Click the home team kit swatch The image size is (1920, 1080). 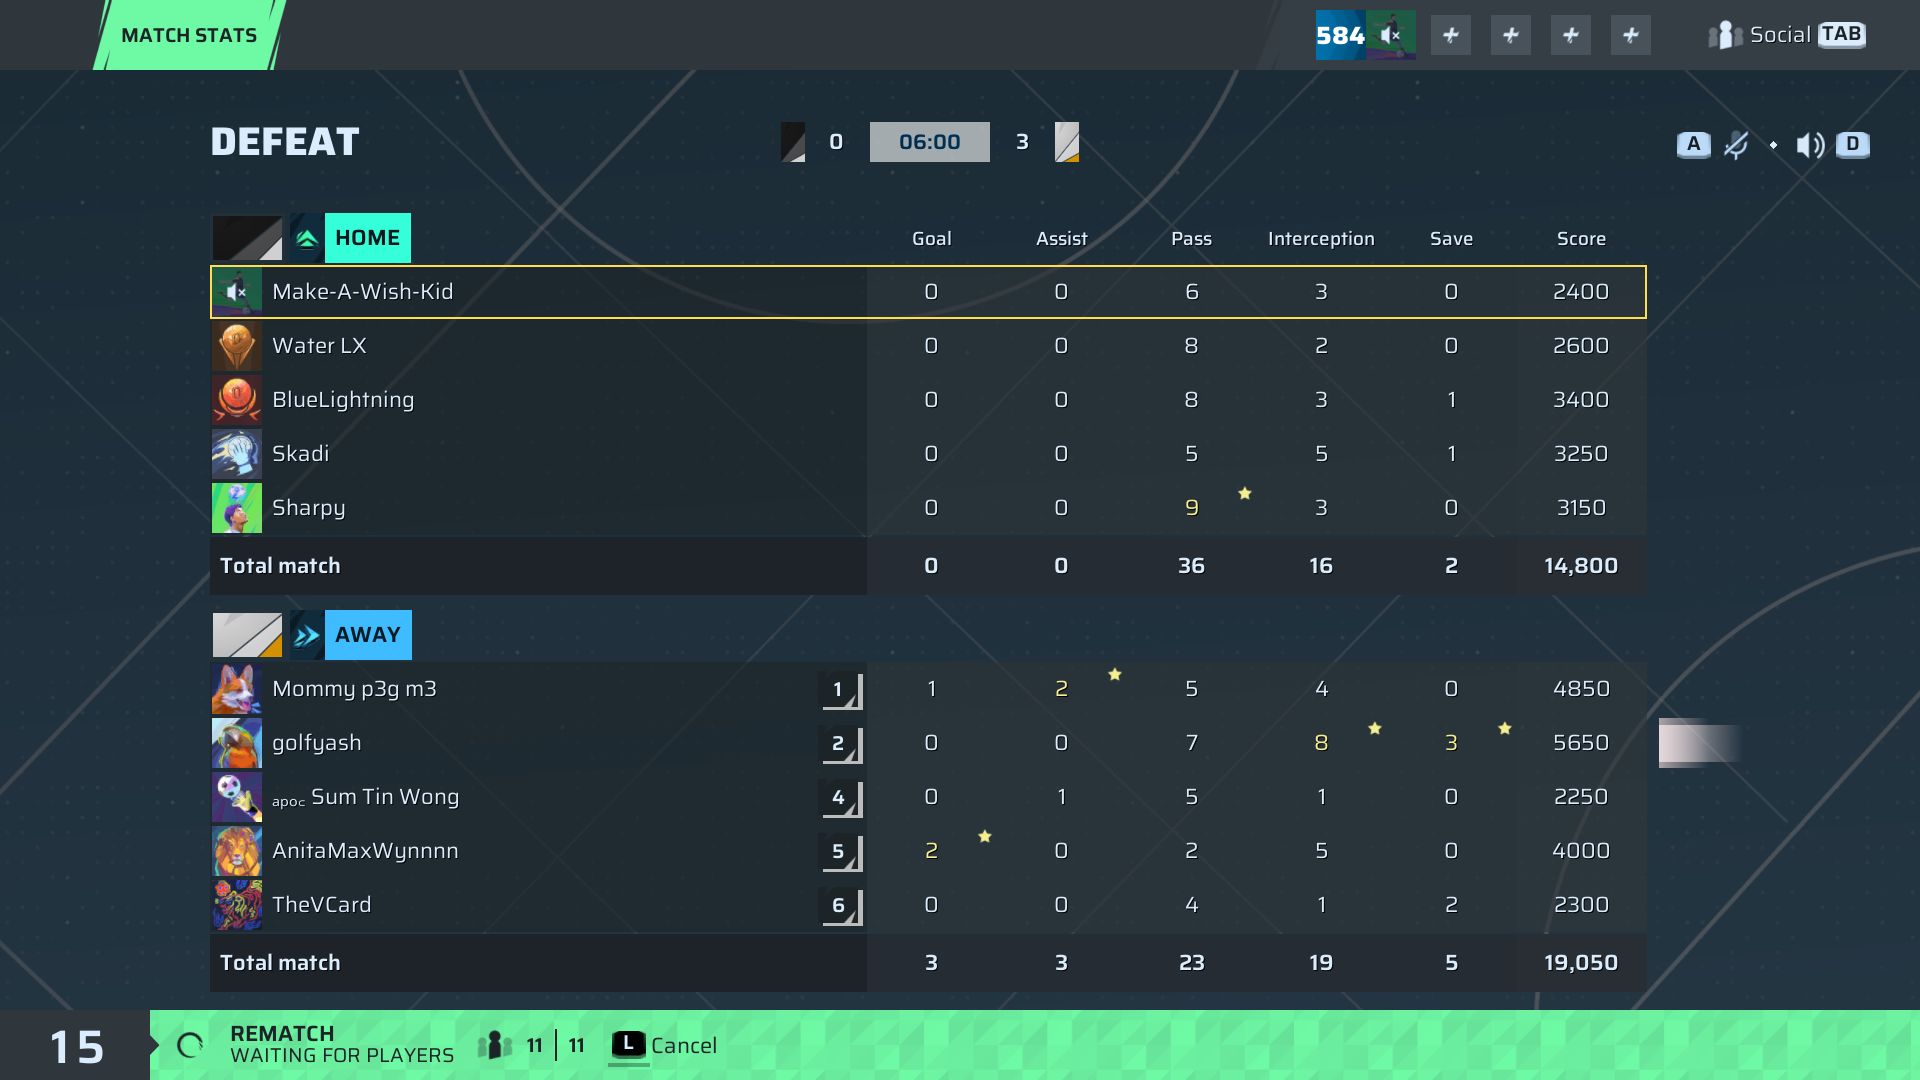tap(247, 238)
